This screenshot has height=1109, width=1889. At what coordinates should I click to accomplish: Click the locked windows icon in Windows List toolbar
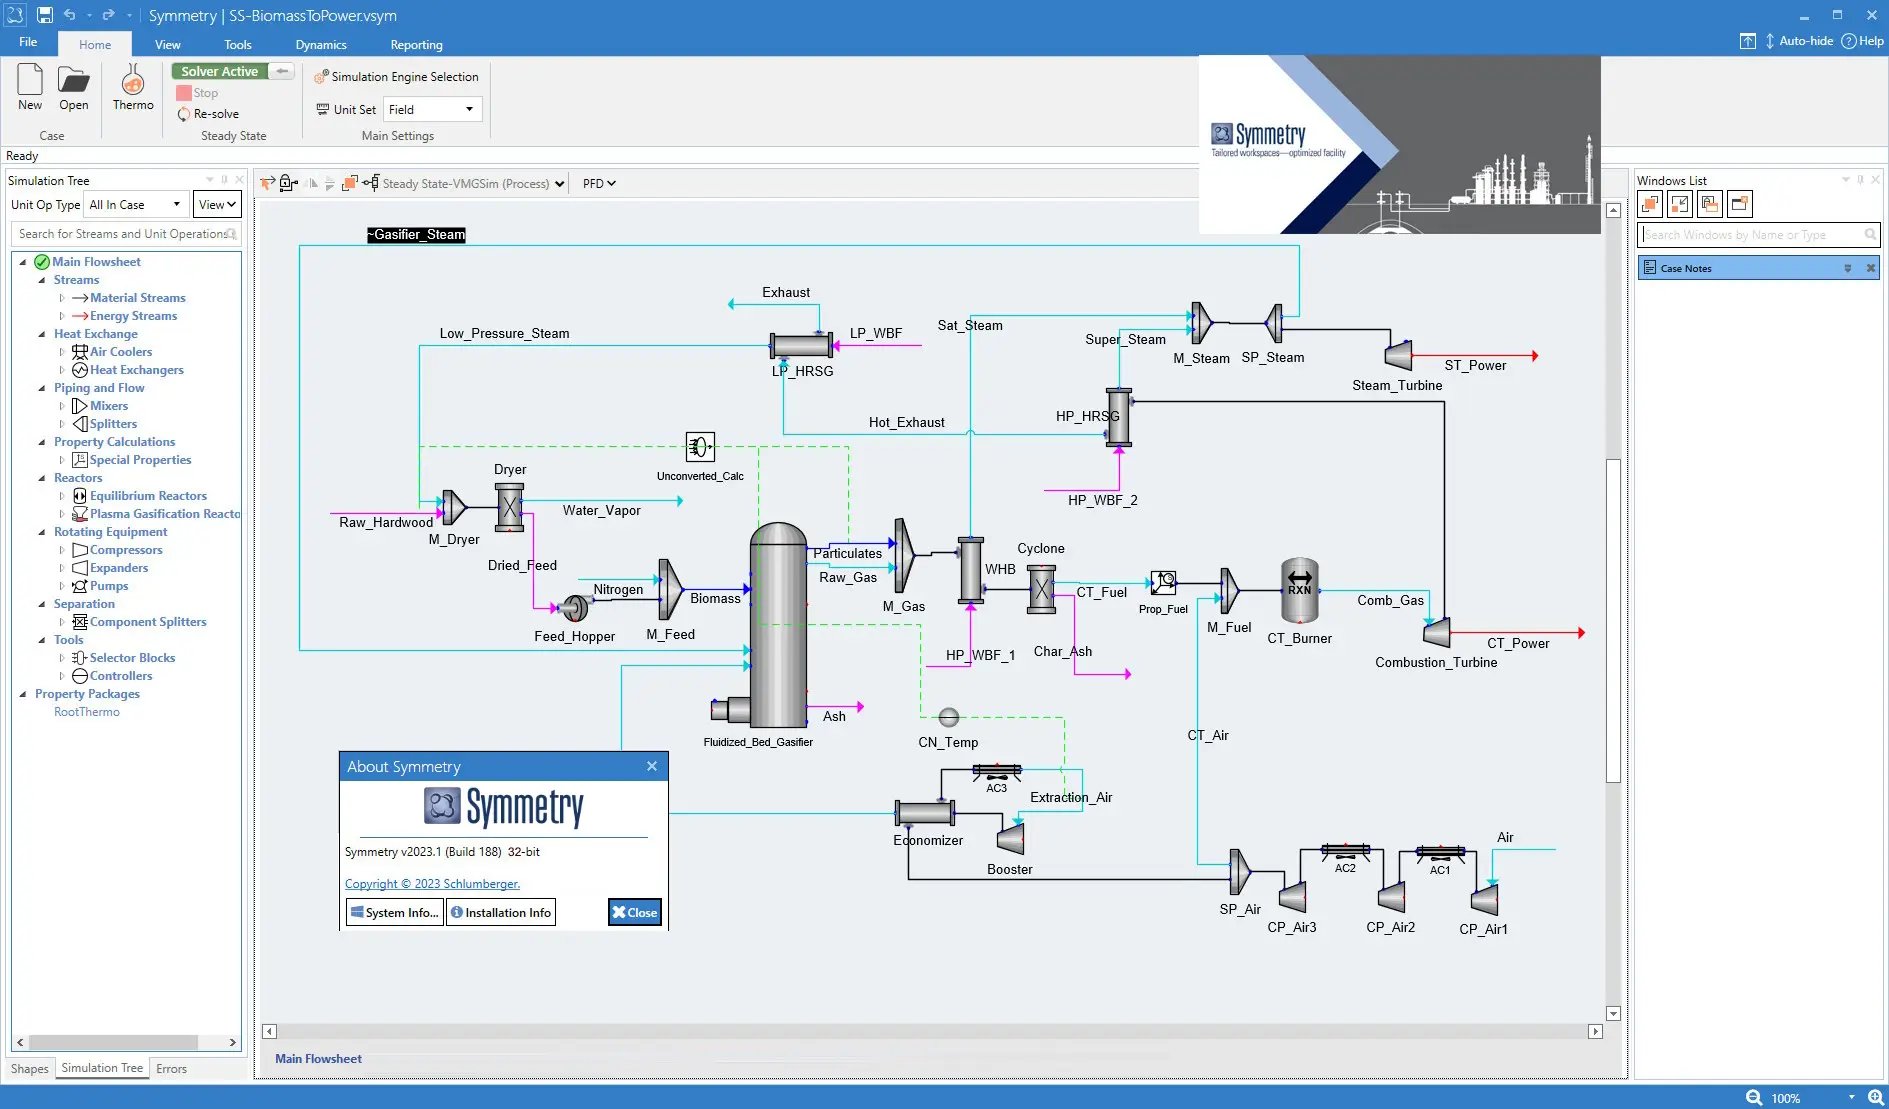[1710, 205]
